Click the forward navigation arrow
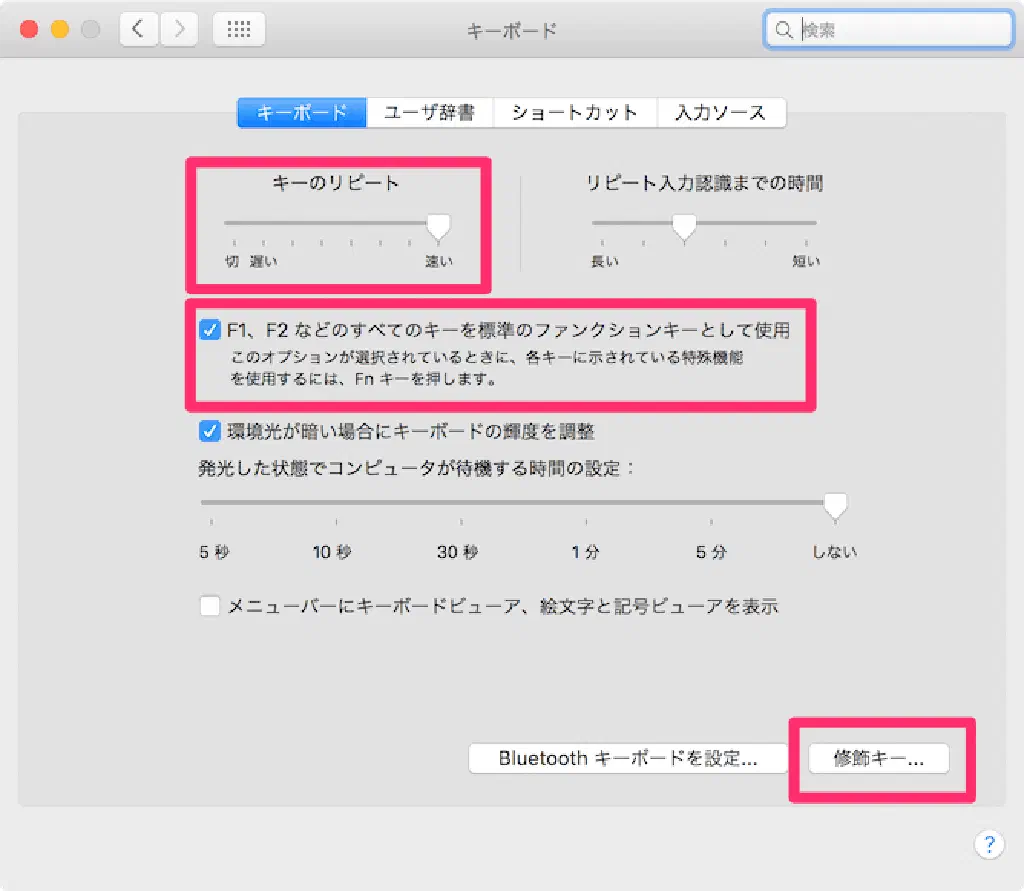This screenshot has height=891, width=1024. (178, 29)
